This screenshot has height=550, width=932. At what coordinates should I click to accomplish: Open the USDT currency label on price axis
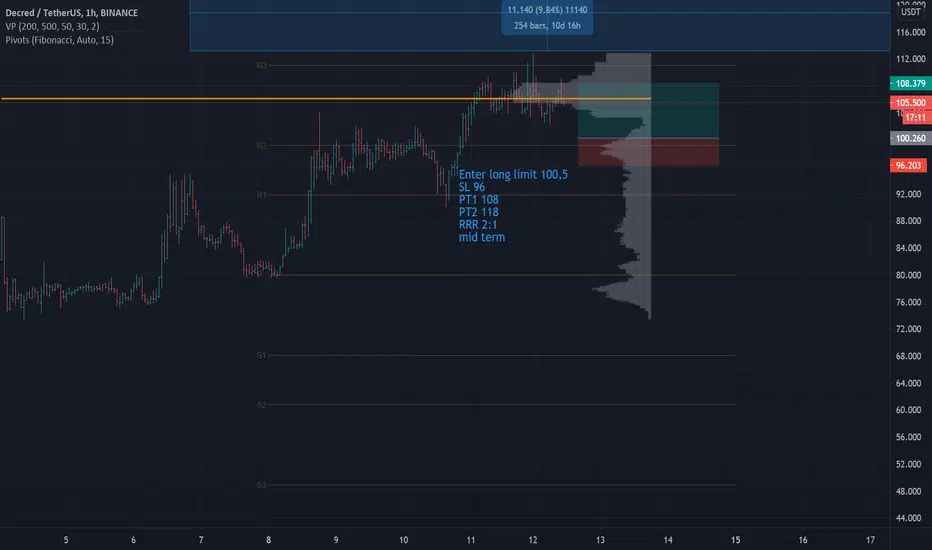910,12
